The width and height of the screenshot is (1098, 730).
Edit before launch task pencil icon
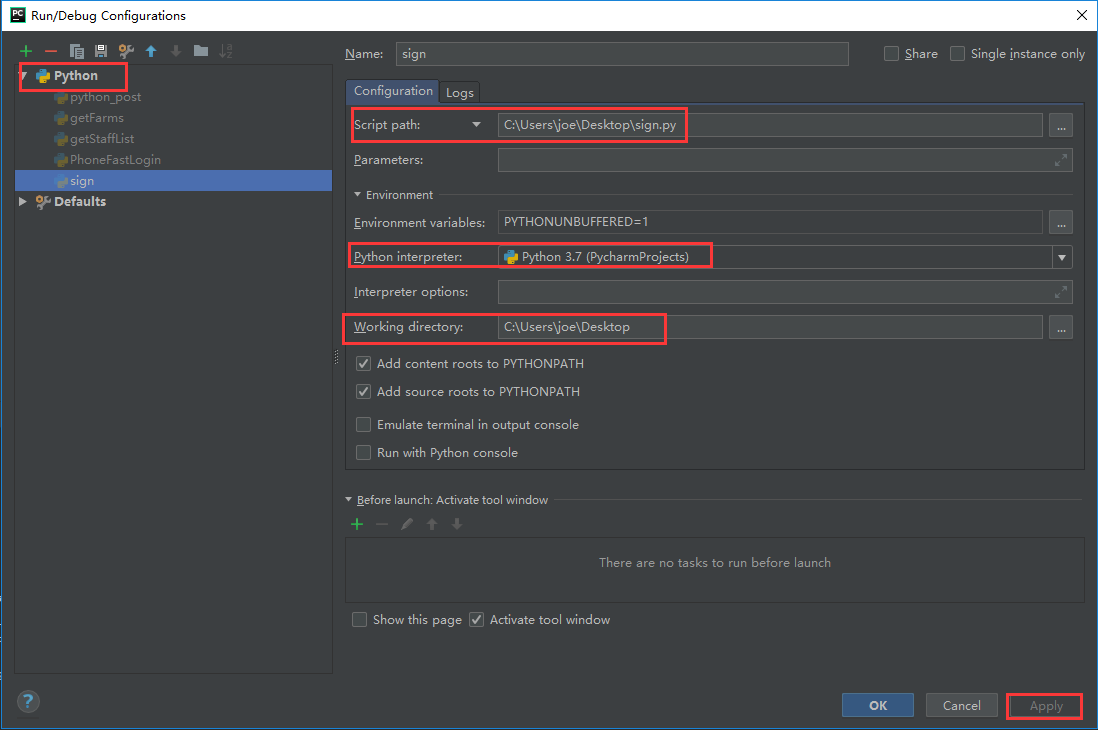(x=407, y=524)
